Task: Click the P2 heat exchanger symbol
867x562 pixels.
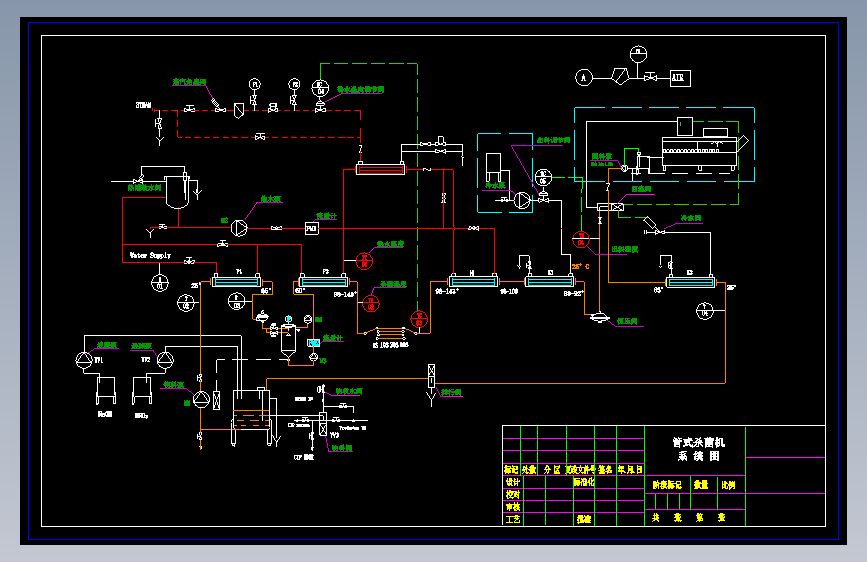Action: (323, 281)
